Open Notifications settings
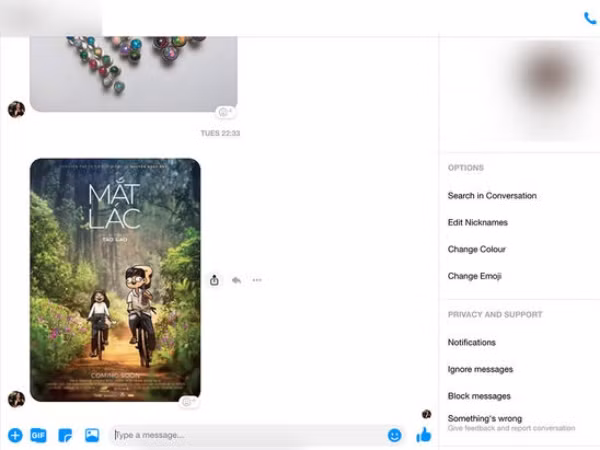This screenshot has width=600, height=450. [x=471, y=342]
